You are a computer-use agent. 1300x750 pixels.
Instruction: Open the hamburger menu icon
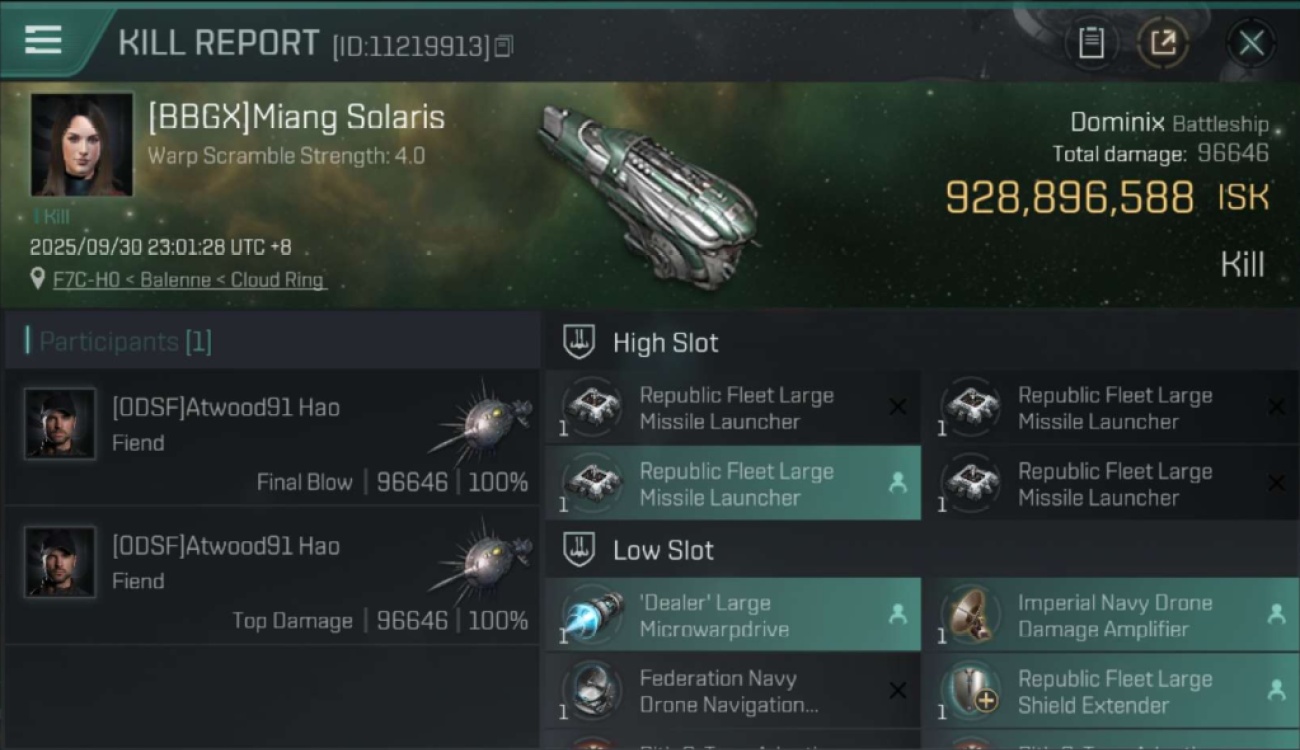pyautogui.click(x=43, y=40)
